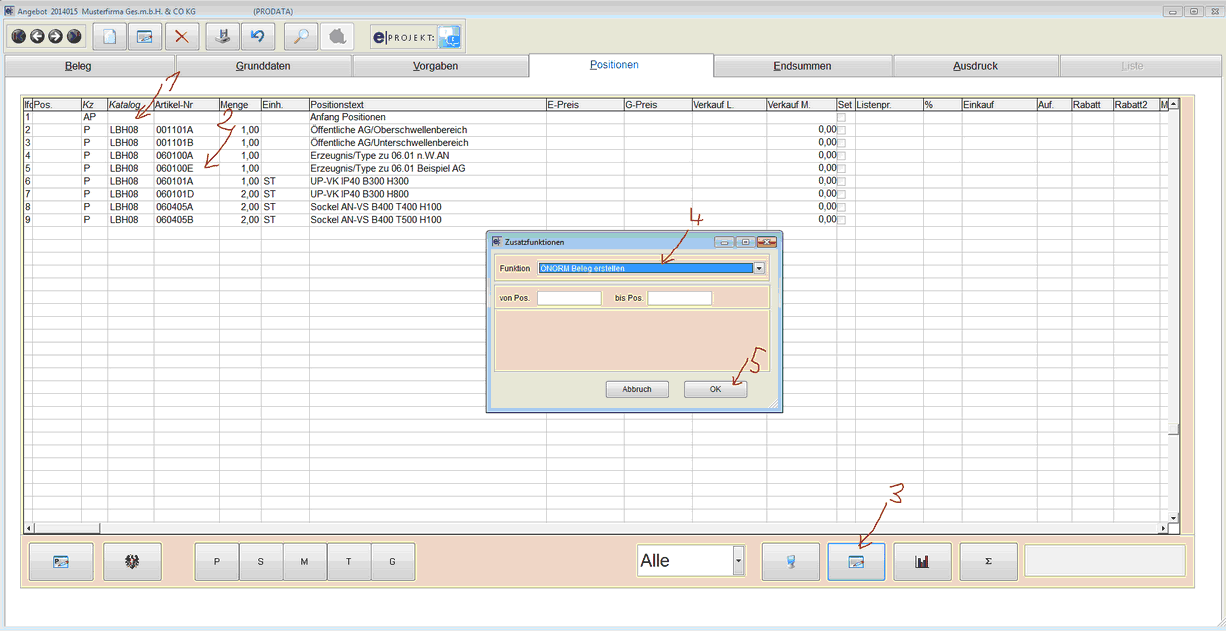Click the bar chart icon button

pos(922,562)
